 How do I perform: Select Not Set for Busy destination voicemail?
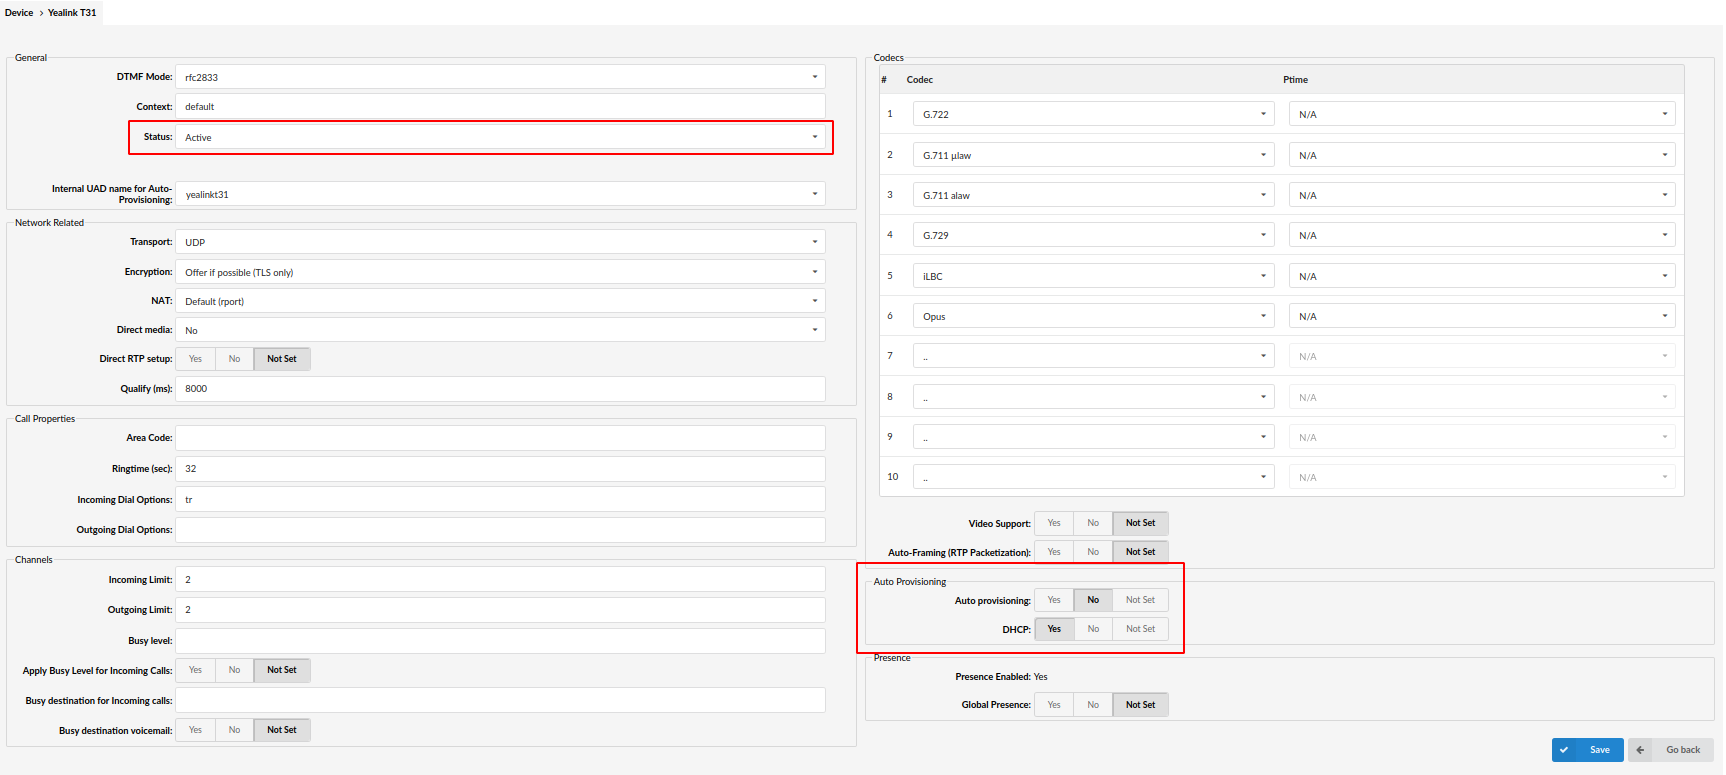(x=282, y=730)
